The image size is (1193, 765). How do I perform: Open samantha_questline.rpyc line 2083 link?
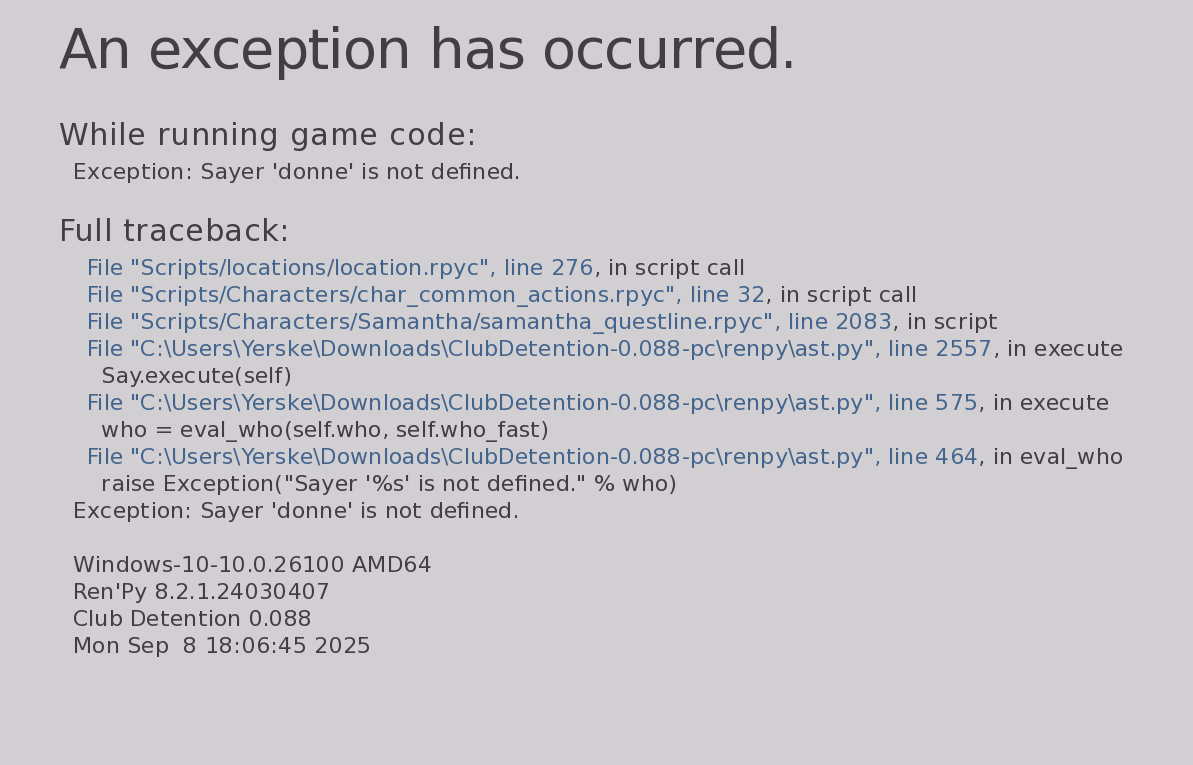pyautogui.click(x=489, y=322)
